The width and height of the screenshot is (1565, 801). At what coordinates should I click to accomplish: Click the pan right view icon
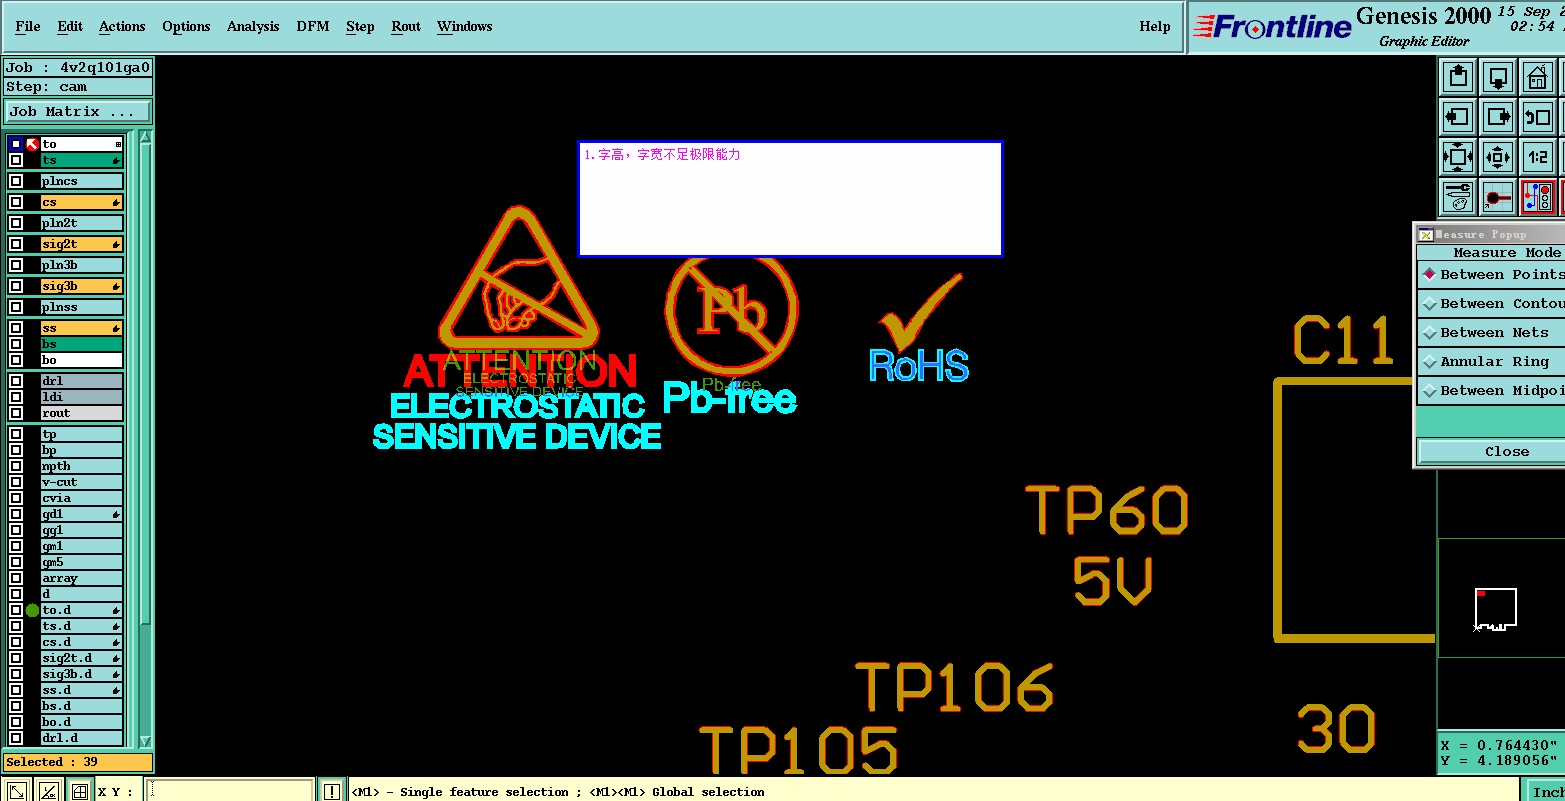1498,117
